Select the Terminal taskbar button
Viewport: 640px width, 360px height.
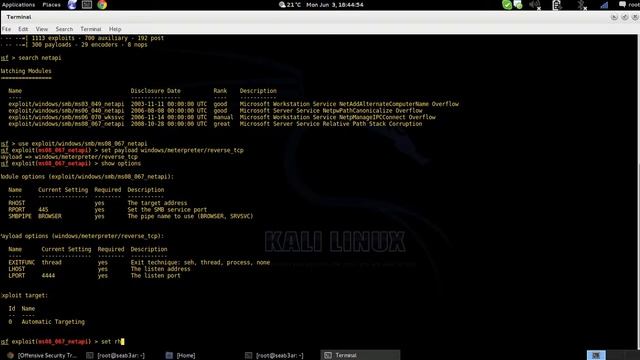click(360, 356)
